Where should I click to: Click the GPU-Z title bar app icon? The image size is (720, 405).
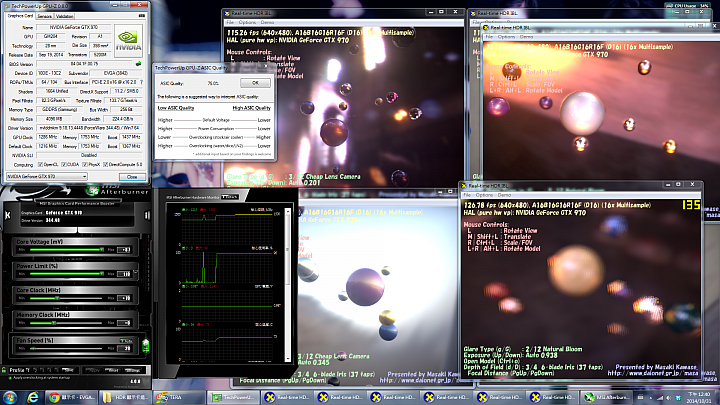tap(7, 6)
